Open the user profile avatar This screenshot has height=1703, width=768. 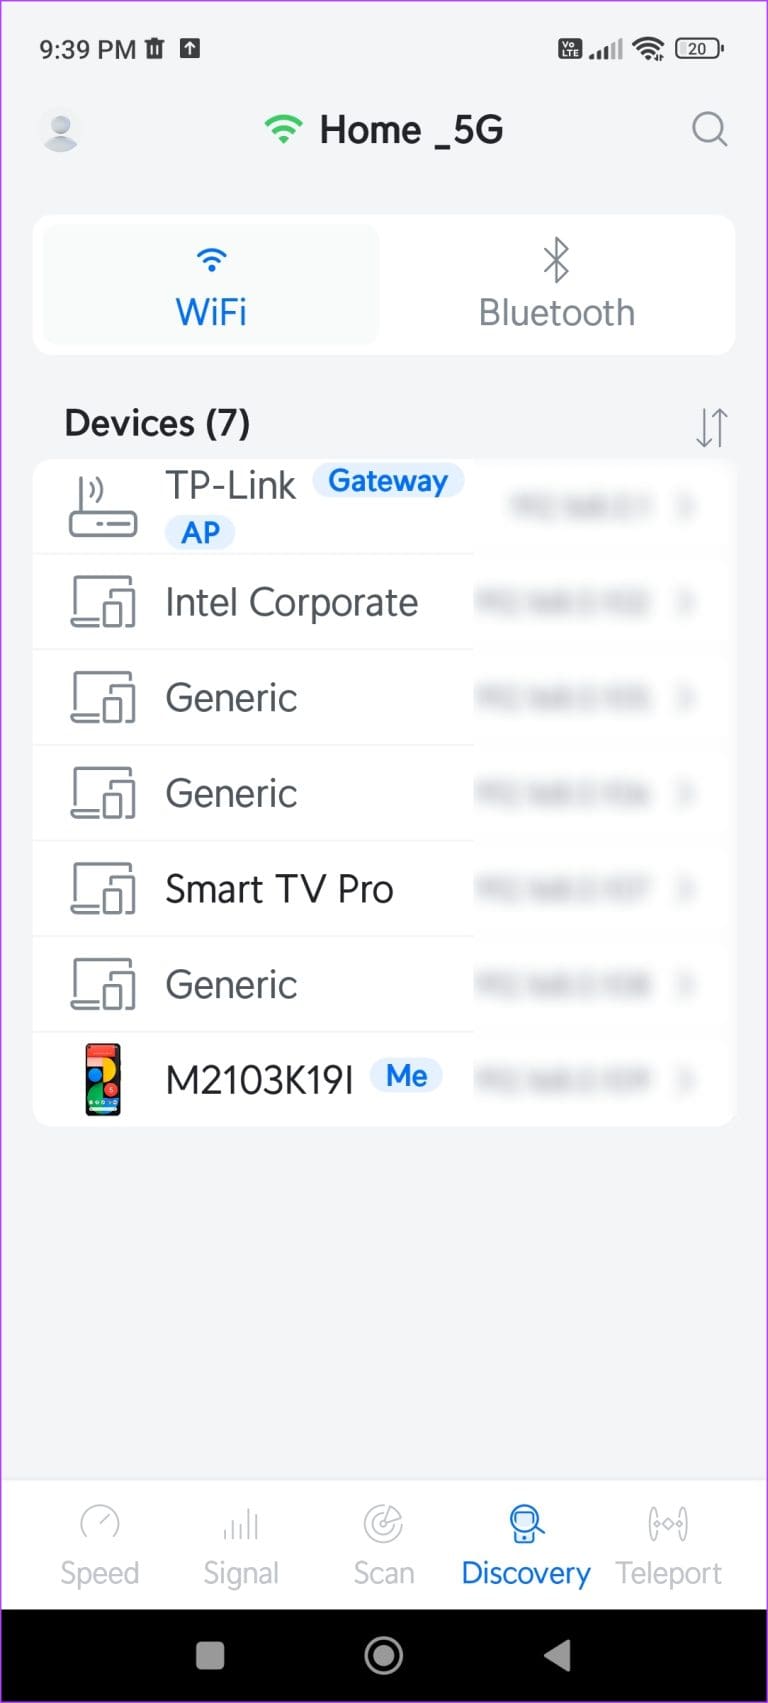click(61, 130)
